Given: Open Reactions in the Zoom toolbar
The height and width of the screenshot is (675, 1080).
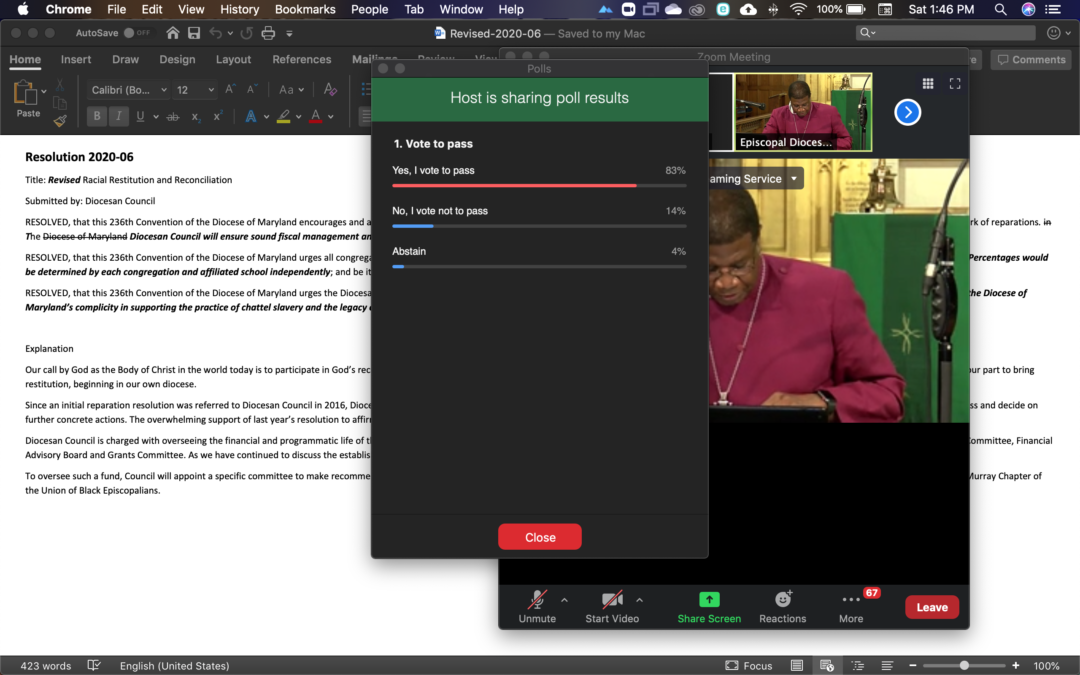Looking at the screenshot, I should 782,607.
